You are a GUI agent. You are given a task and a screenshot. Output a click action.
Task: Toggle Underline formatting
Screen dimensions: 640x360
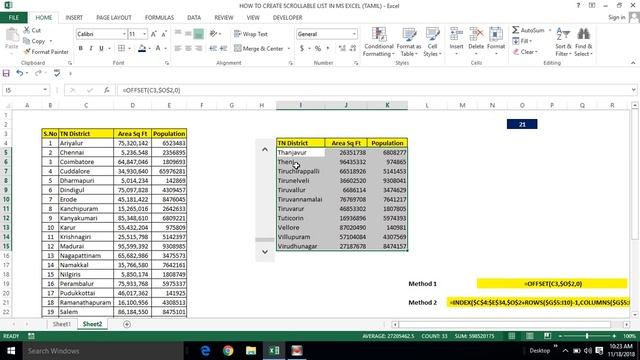coord(101,48)
